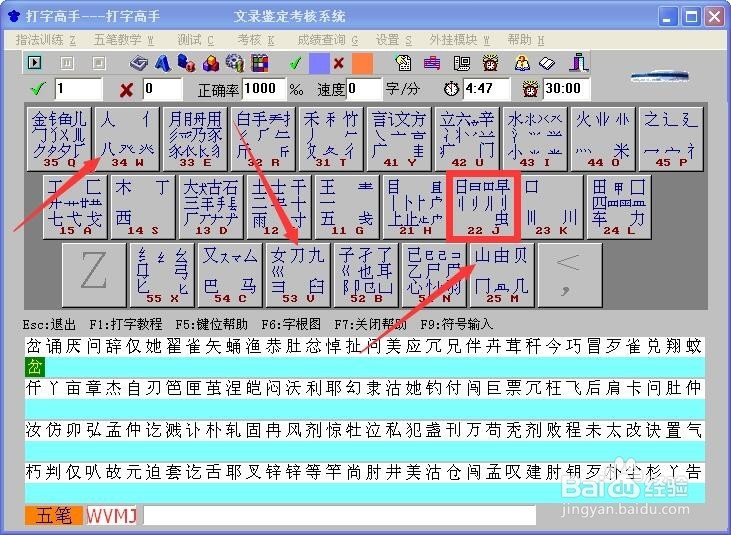Click the time limit field 30:00
The height and width of the screenshot is (535, 731).
pos(567,89)
